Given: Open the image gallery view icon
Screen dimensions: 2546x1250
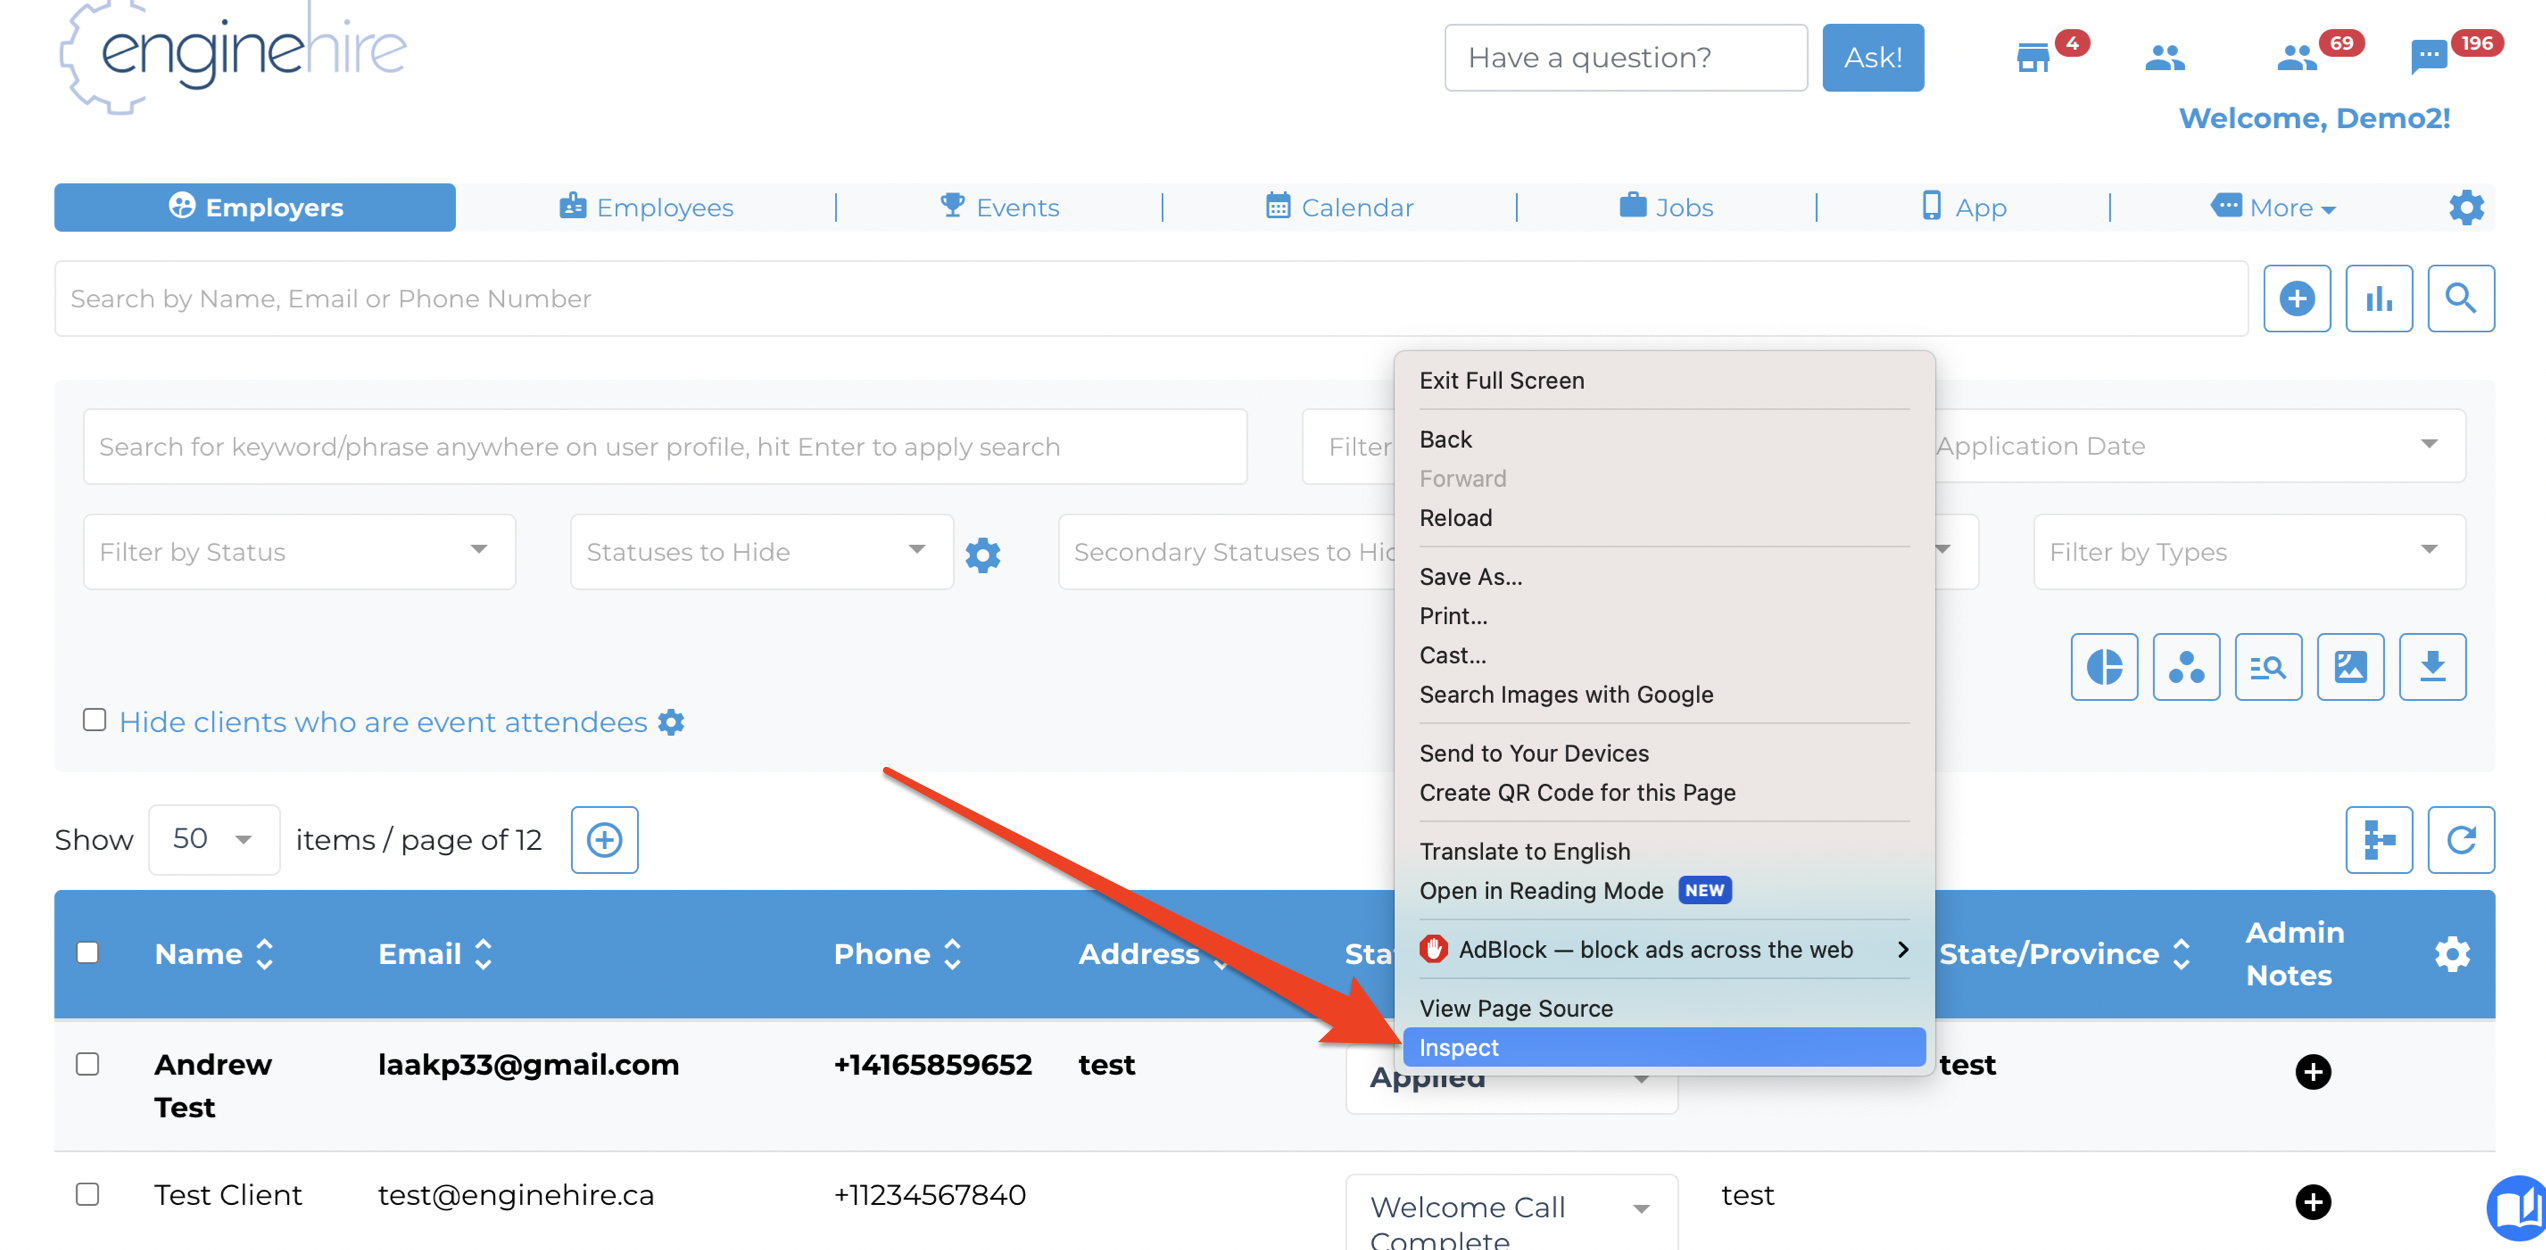Looking at the screenshot, I should point(2349,666).
